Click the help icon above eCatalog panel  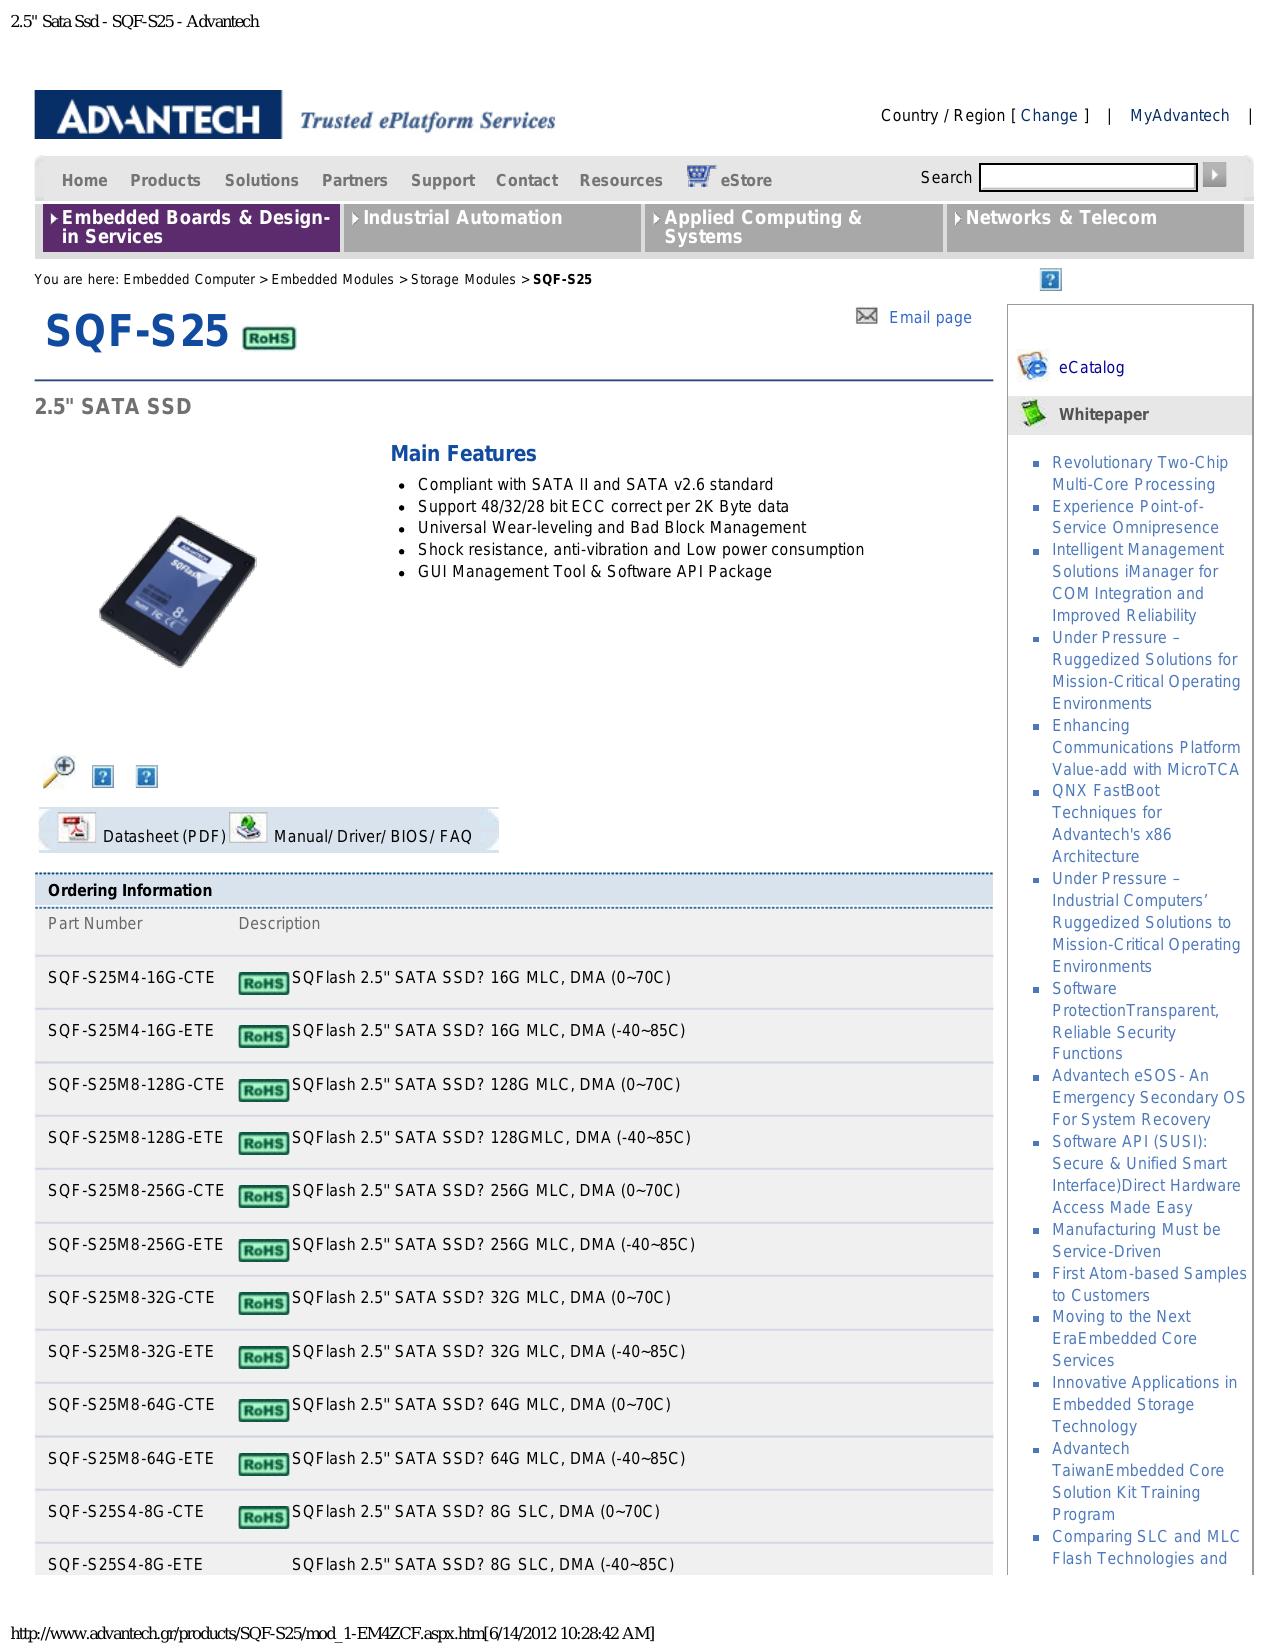[1050, 280]
